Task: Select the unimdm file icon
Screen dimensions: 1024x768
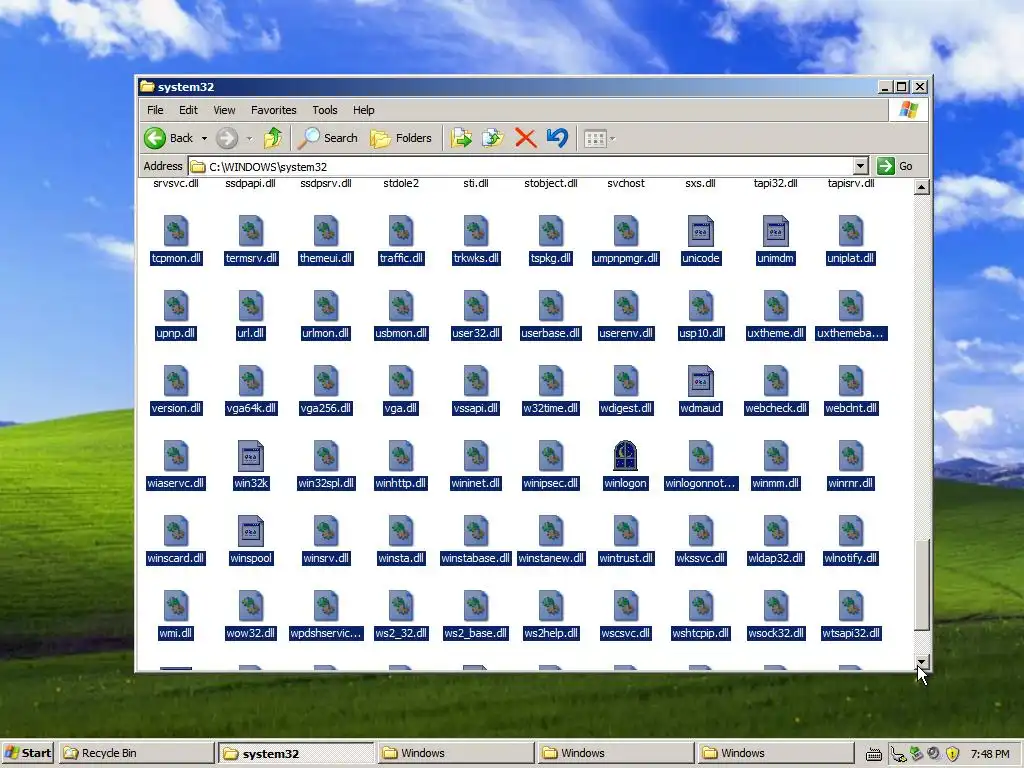Action: (776, 231)
